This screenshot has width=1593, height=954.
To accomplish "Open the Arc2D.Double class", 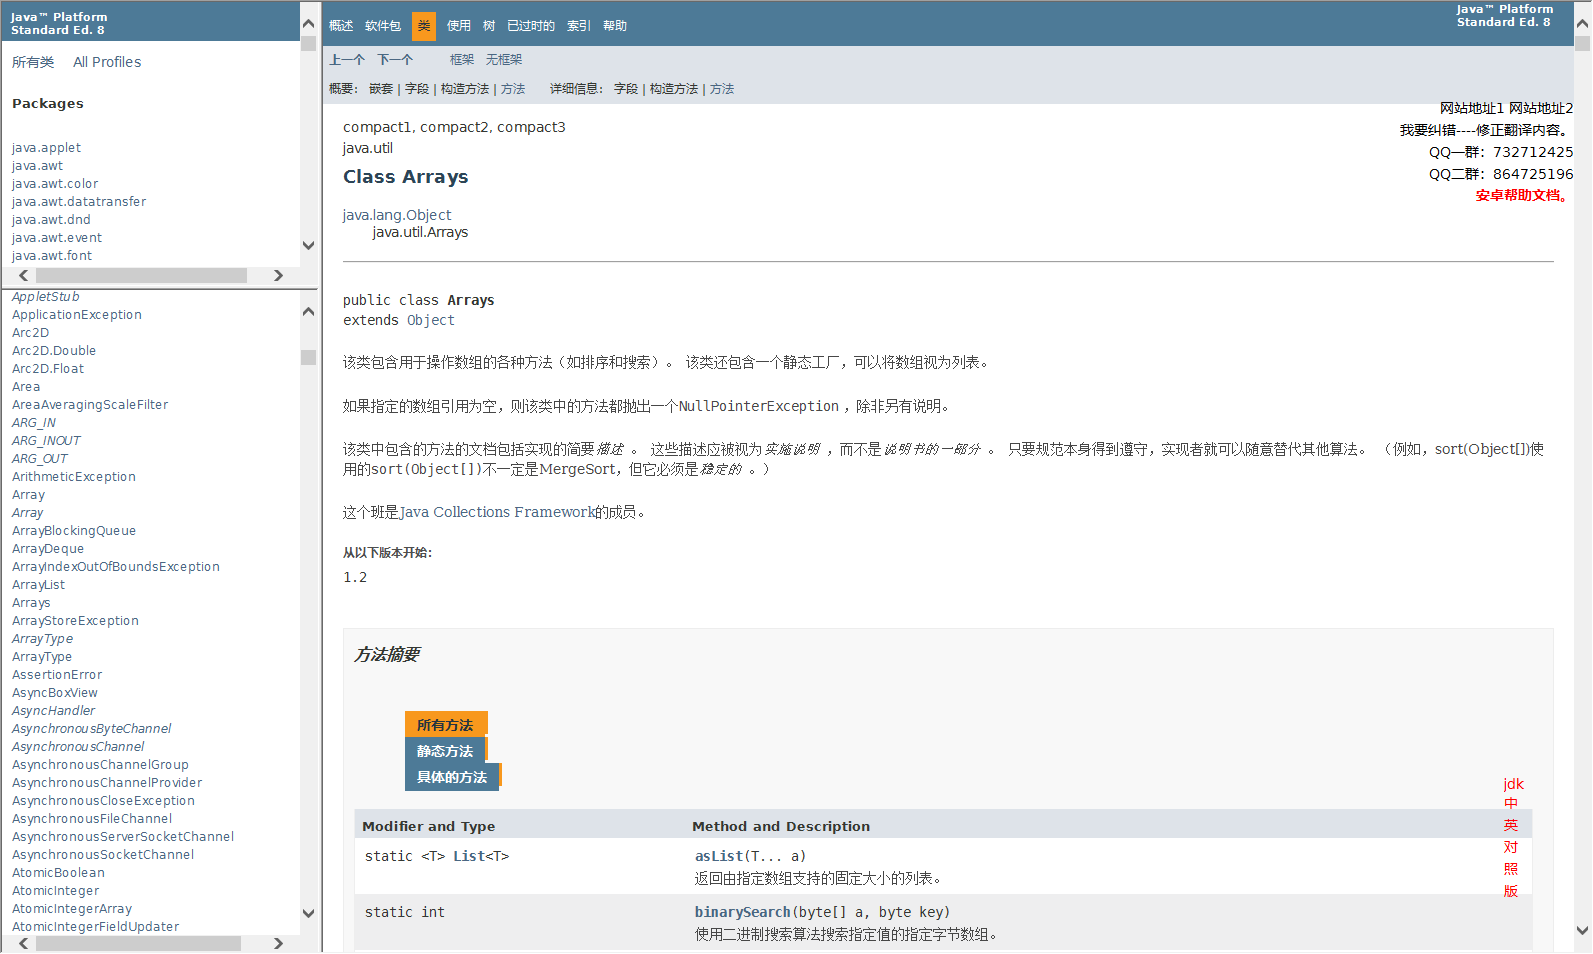I will click(54, 351).
